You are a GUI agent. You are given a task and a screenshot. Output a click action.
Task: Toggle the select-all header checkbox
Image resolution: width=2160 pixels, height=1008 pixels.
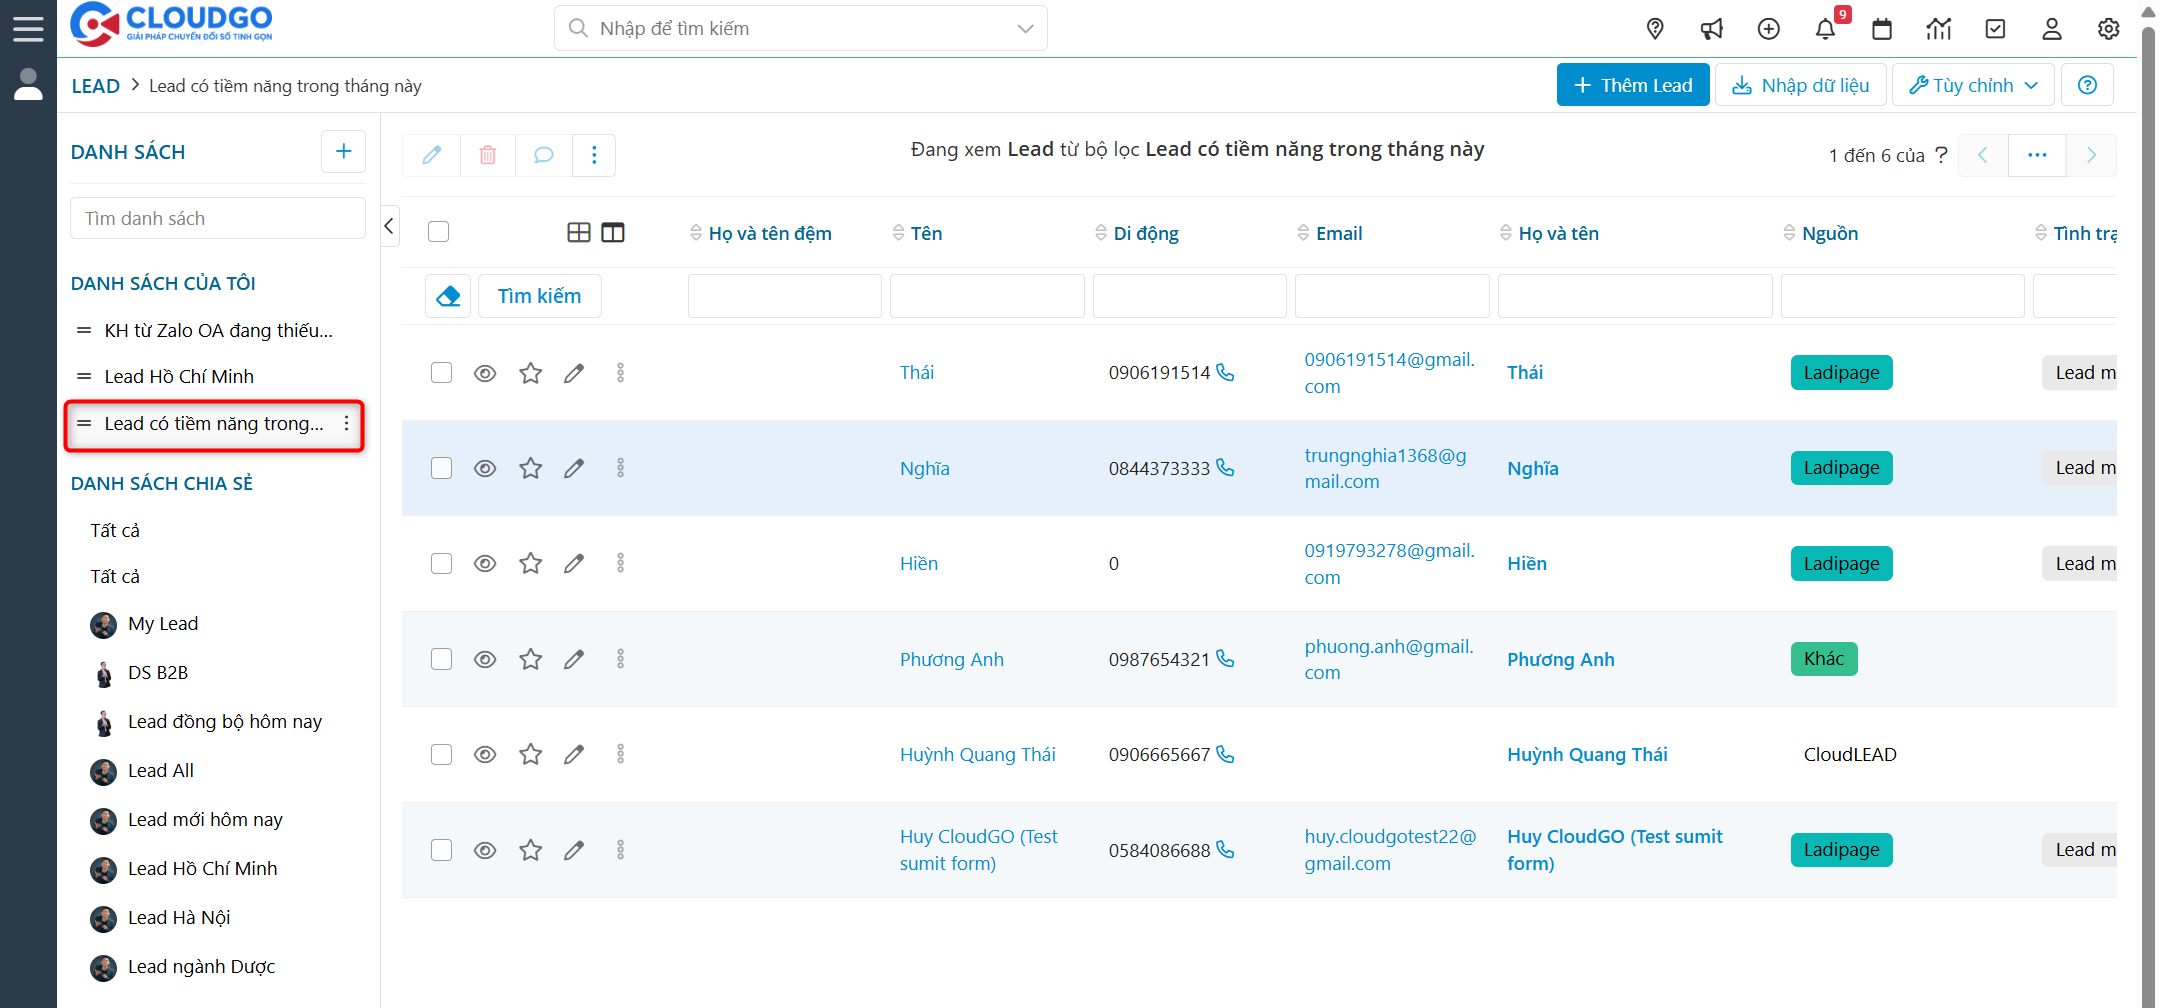tap(438, 232)
